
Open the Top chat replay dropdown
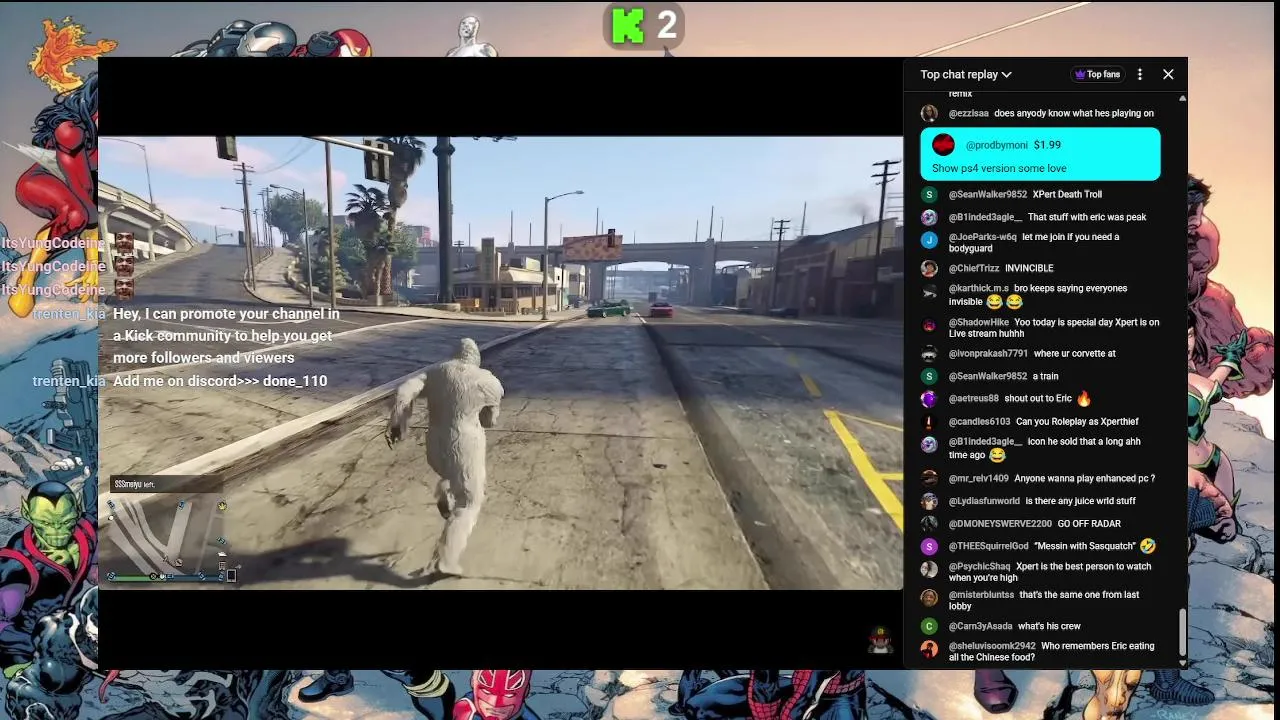966,74
